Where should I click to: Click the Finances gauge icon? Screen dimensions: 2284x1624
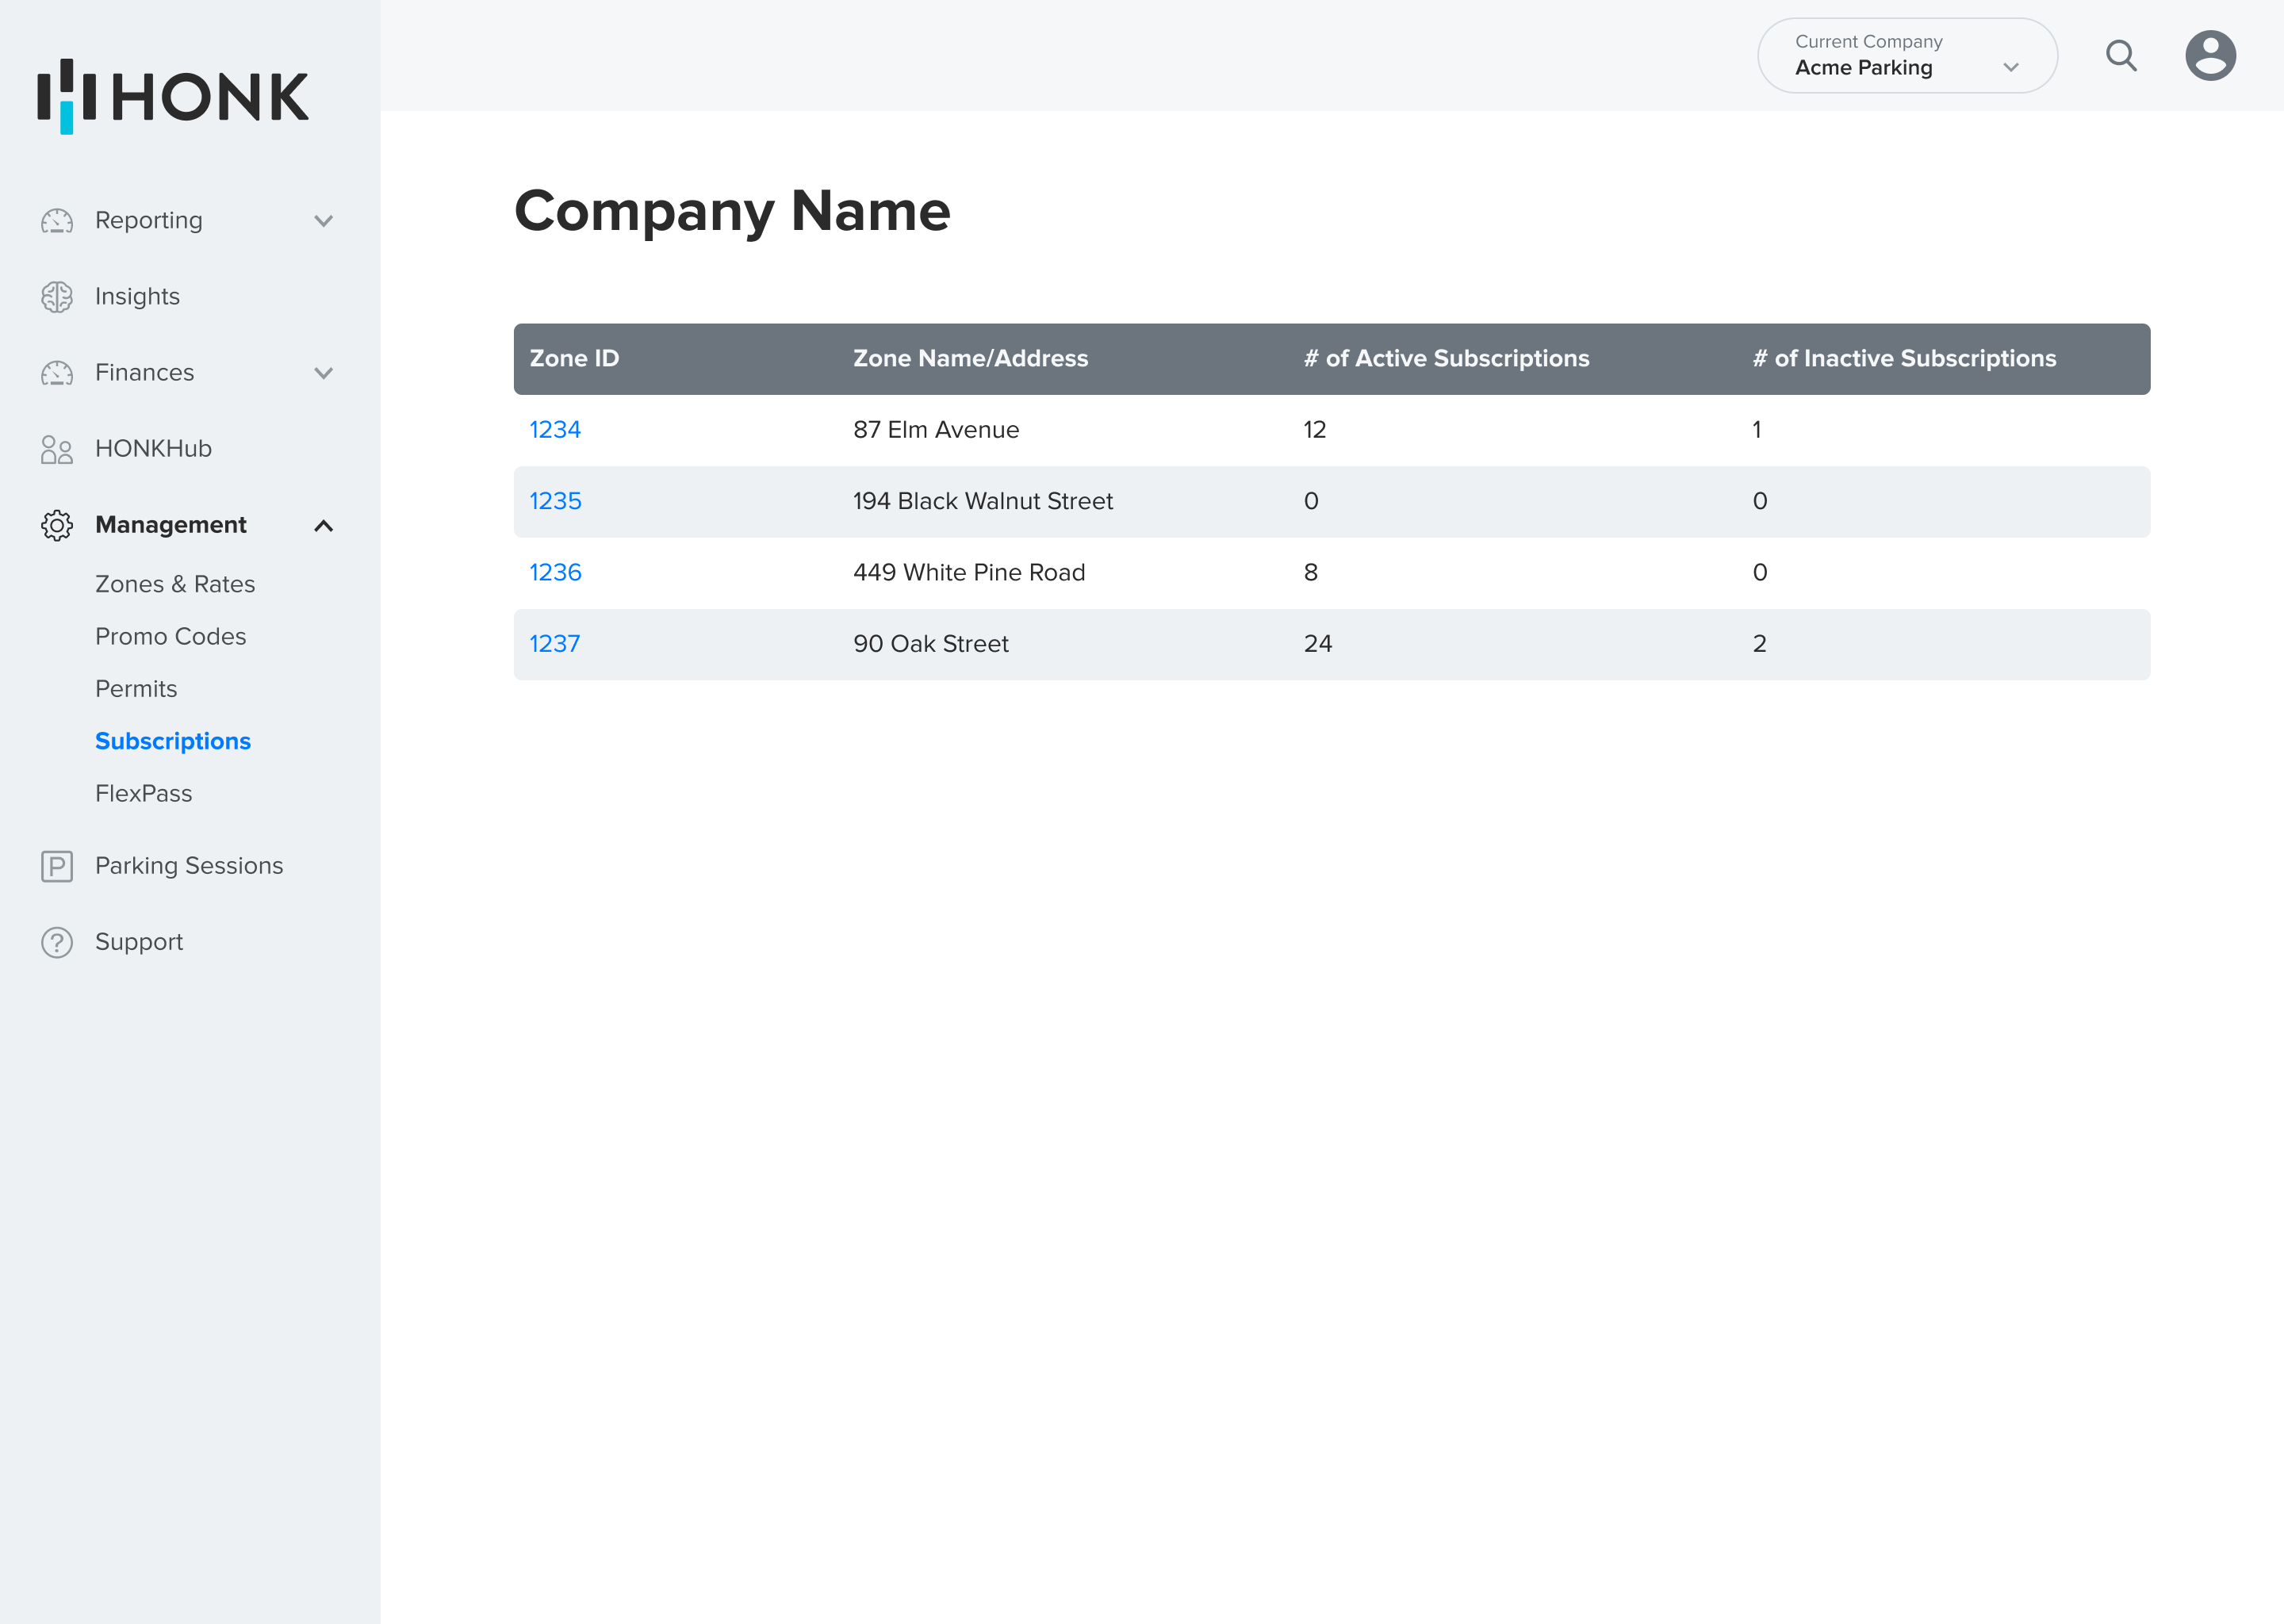57,373
